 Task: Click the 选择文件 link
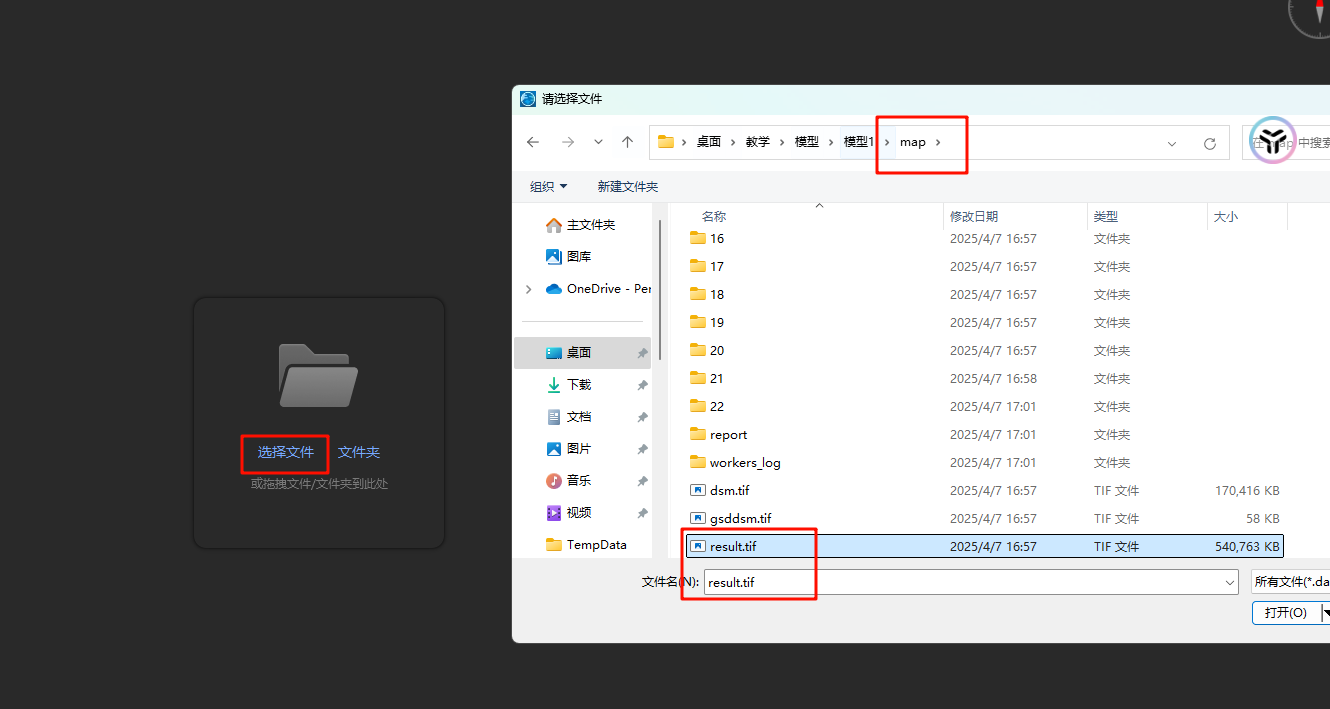point(285,453)
